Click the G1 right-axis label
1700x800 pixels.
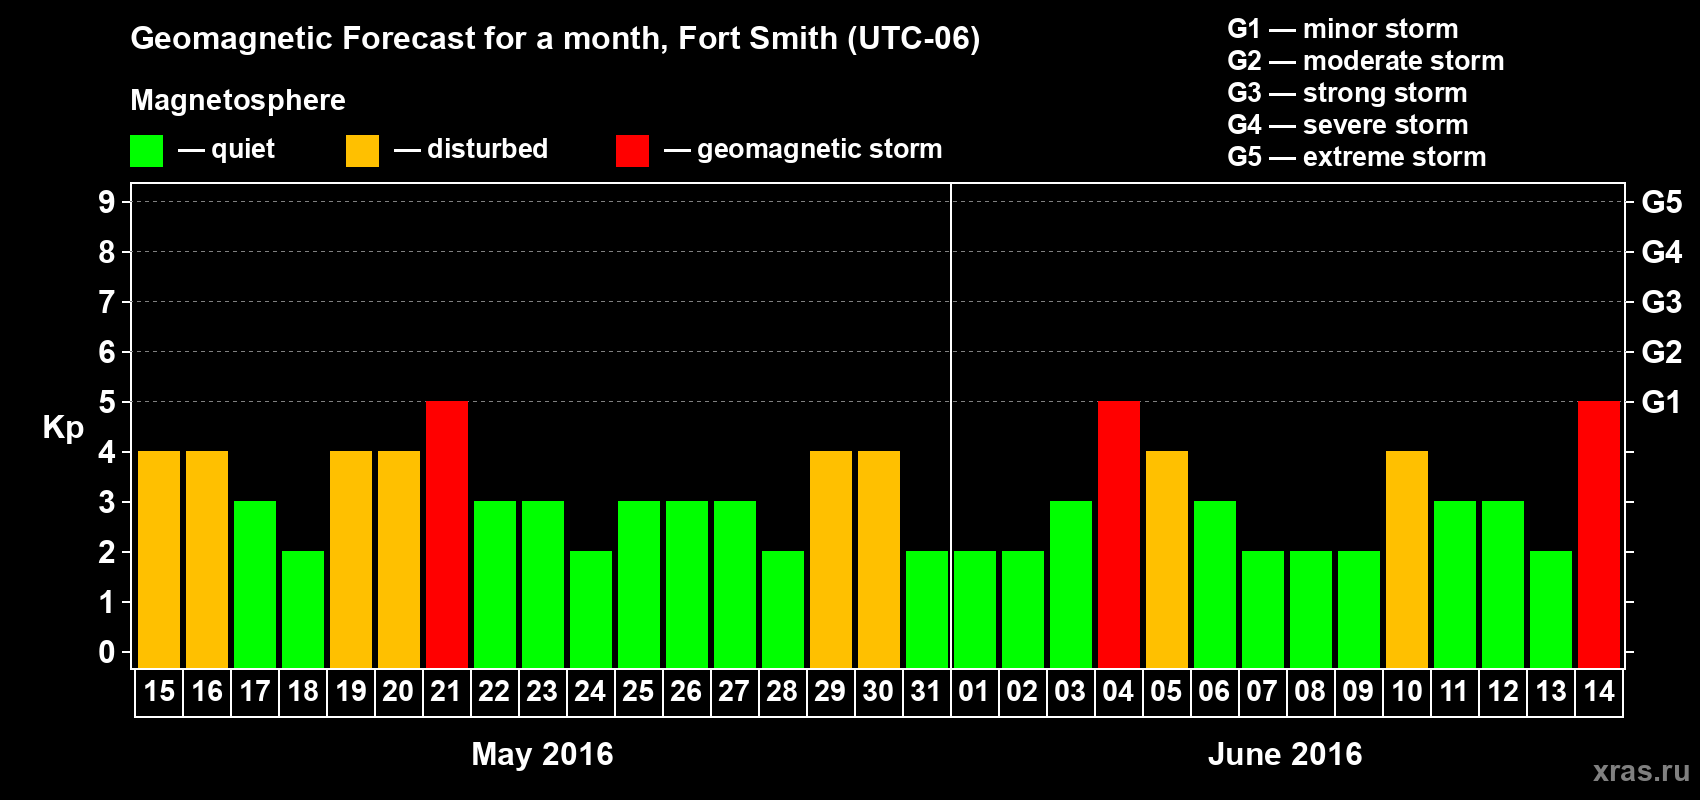point(1662,402)
